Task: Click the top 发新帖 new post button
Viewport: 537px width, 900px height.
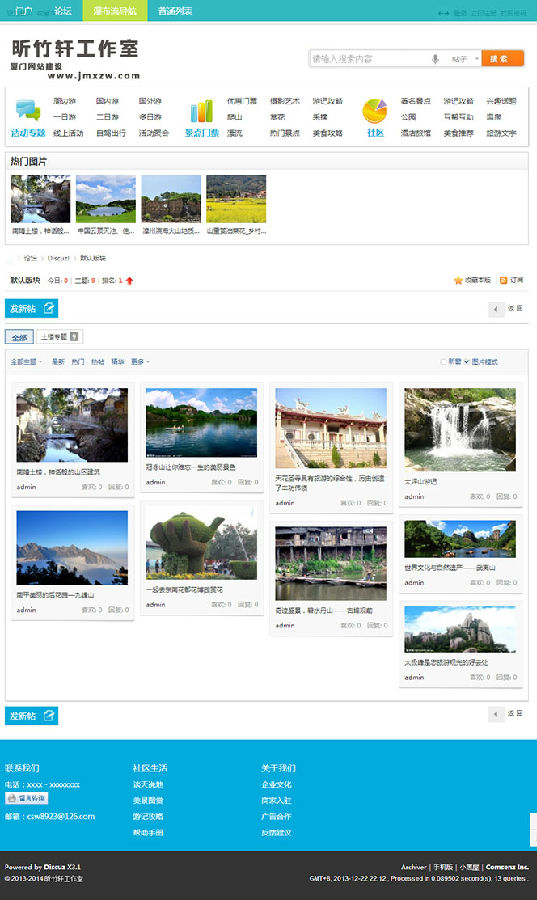Action: (x=32, y=309)
